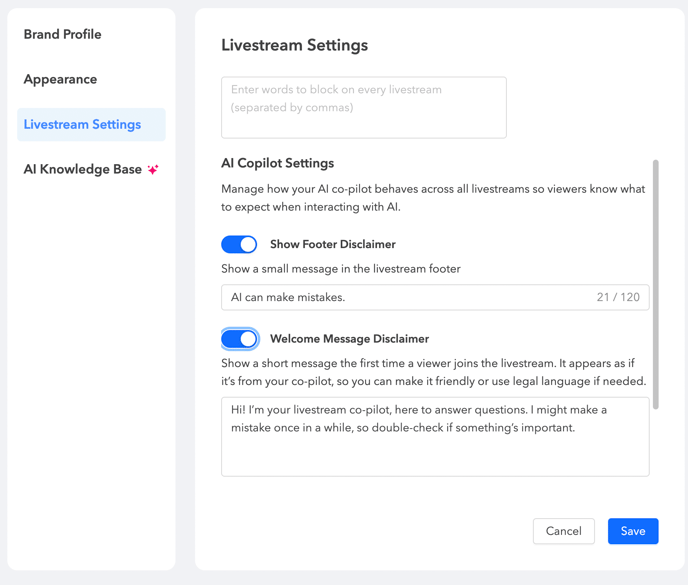Click the sparkle icon beside AI Knowledge Base
The width and height of the screenshot is (688, 585).
(153, 170)
